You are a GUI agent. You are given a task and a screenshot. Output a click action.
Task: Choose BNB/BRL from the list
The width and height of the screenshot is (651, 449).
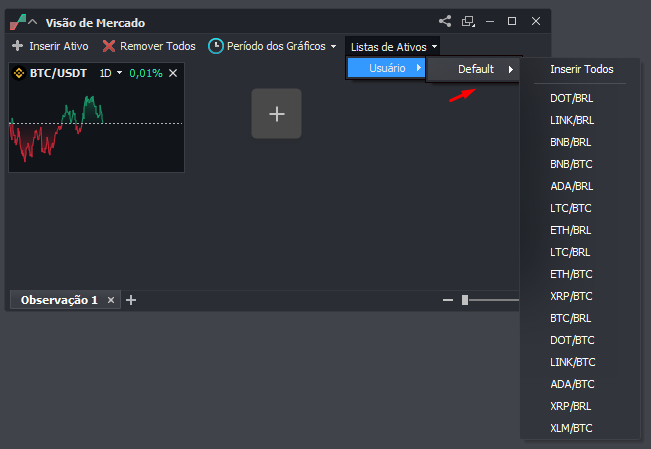(x=570, y=142)
